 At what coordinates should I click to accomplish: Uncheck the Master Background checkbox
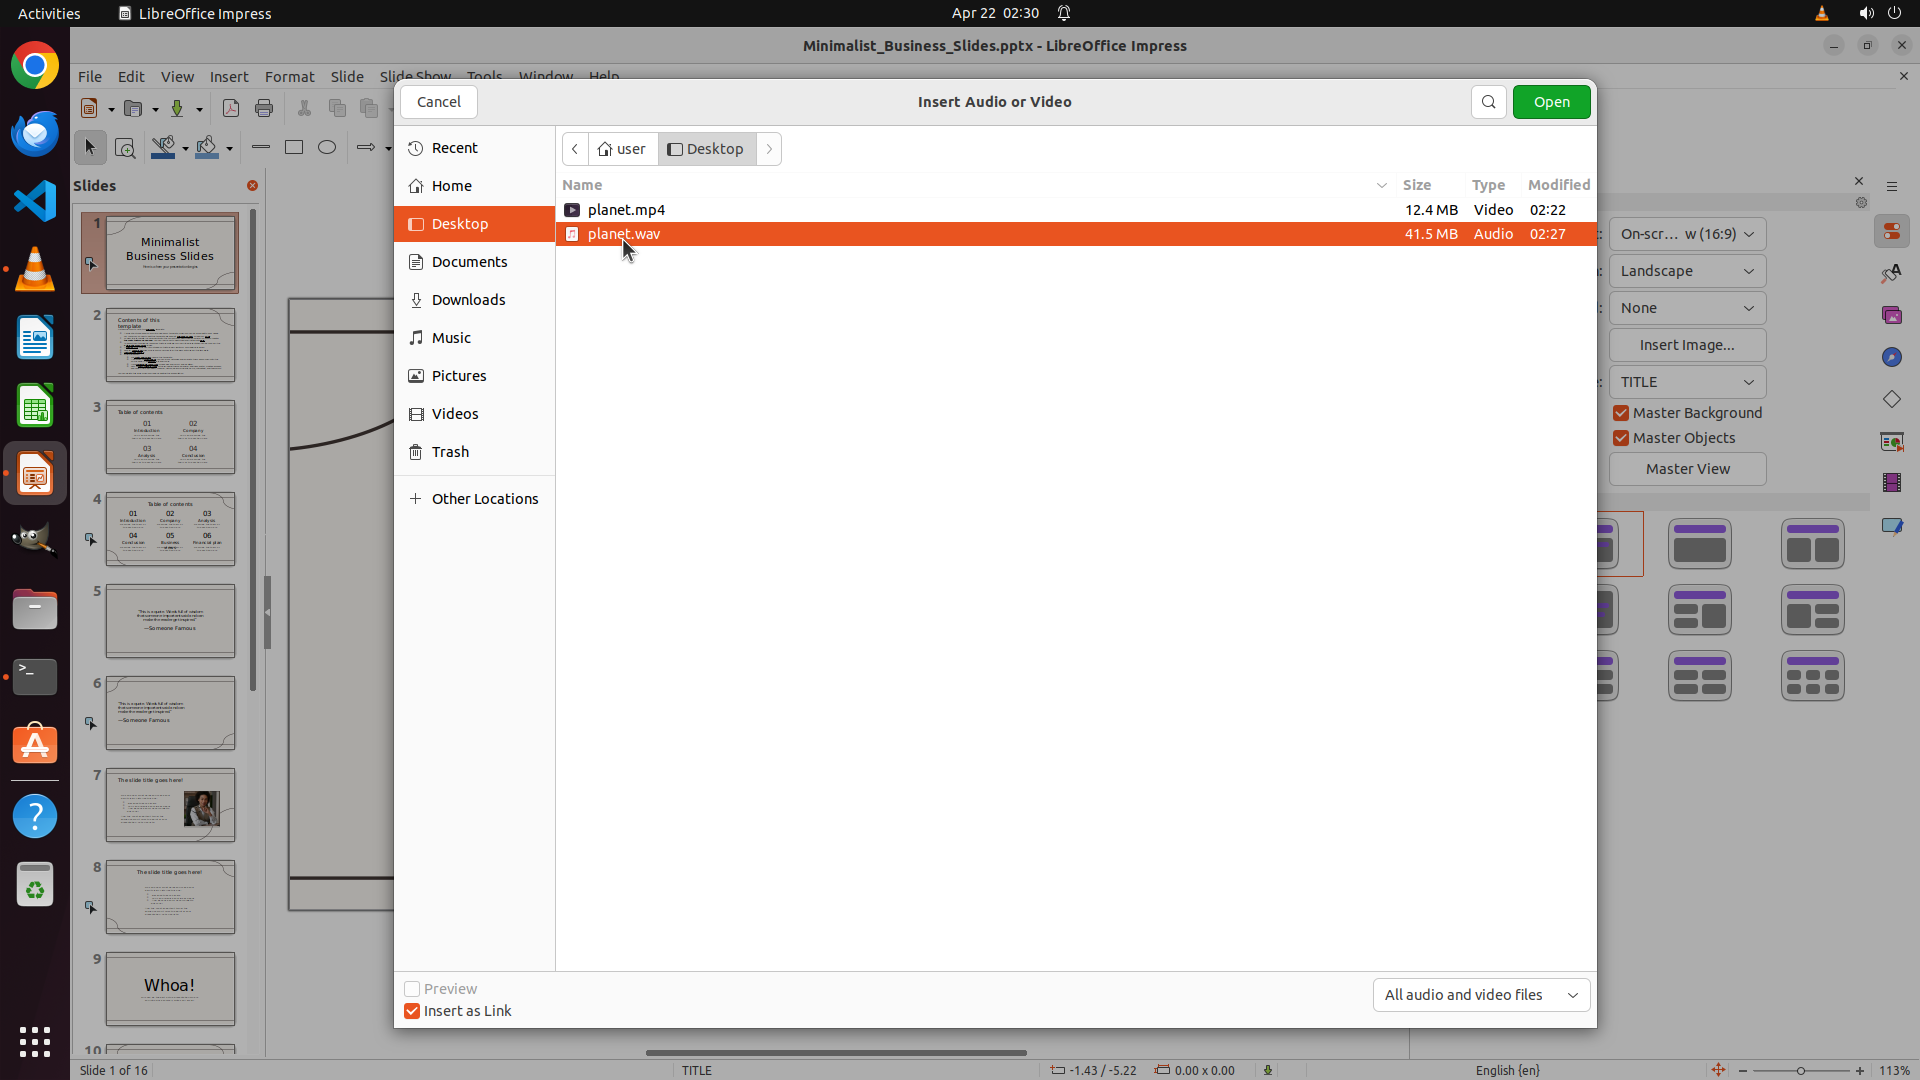[1621, 413]
